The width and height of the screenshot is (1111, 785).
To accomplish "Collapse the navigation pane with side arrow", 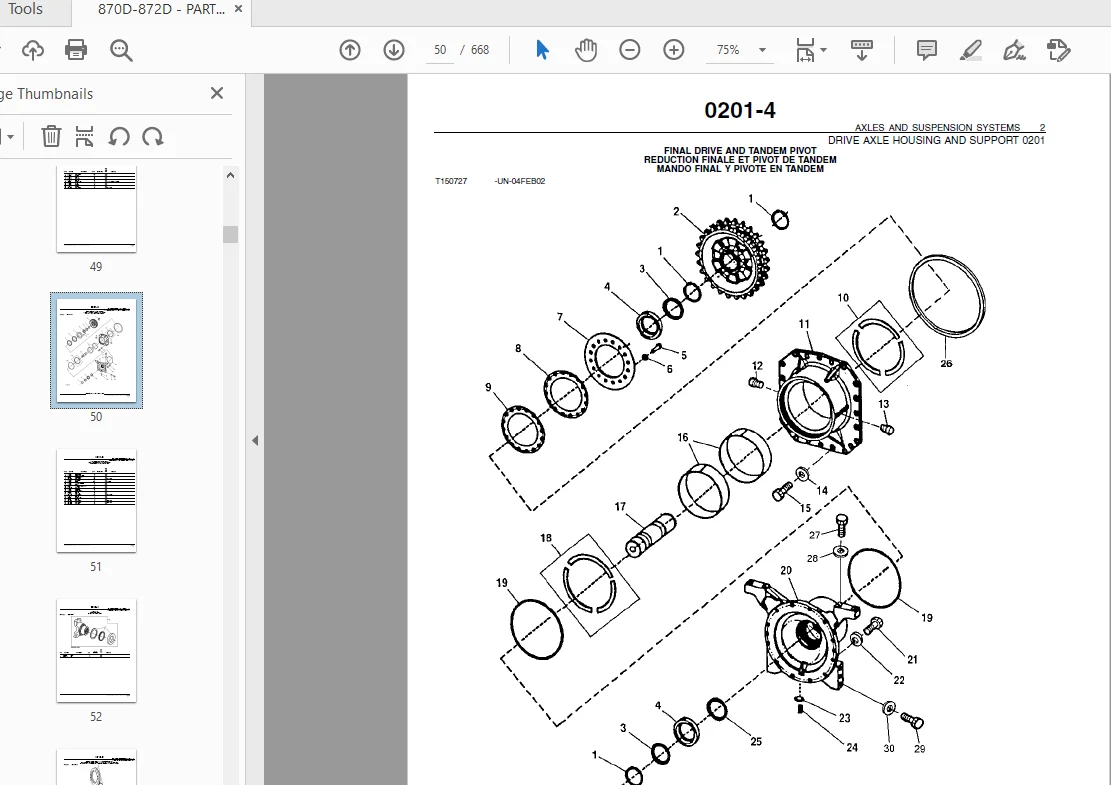I will coord(255,441).
